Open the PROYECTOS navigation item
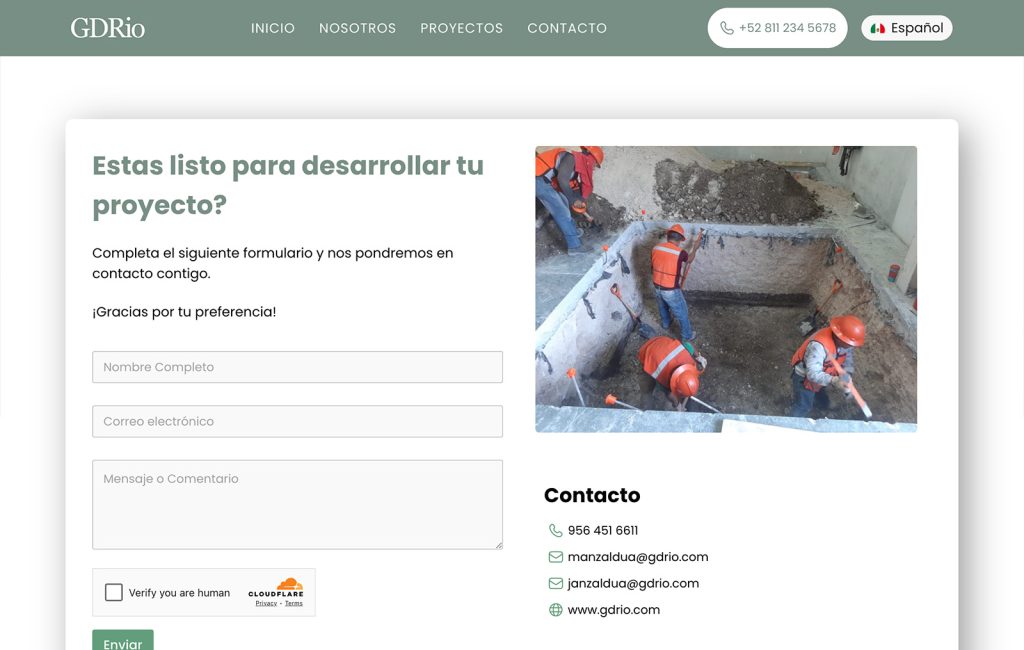The height and width of the screenshot is (650, 1024). (461, 28)
